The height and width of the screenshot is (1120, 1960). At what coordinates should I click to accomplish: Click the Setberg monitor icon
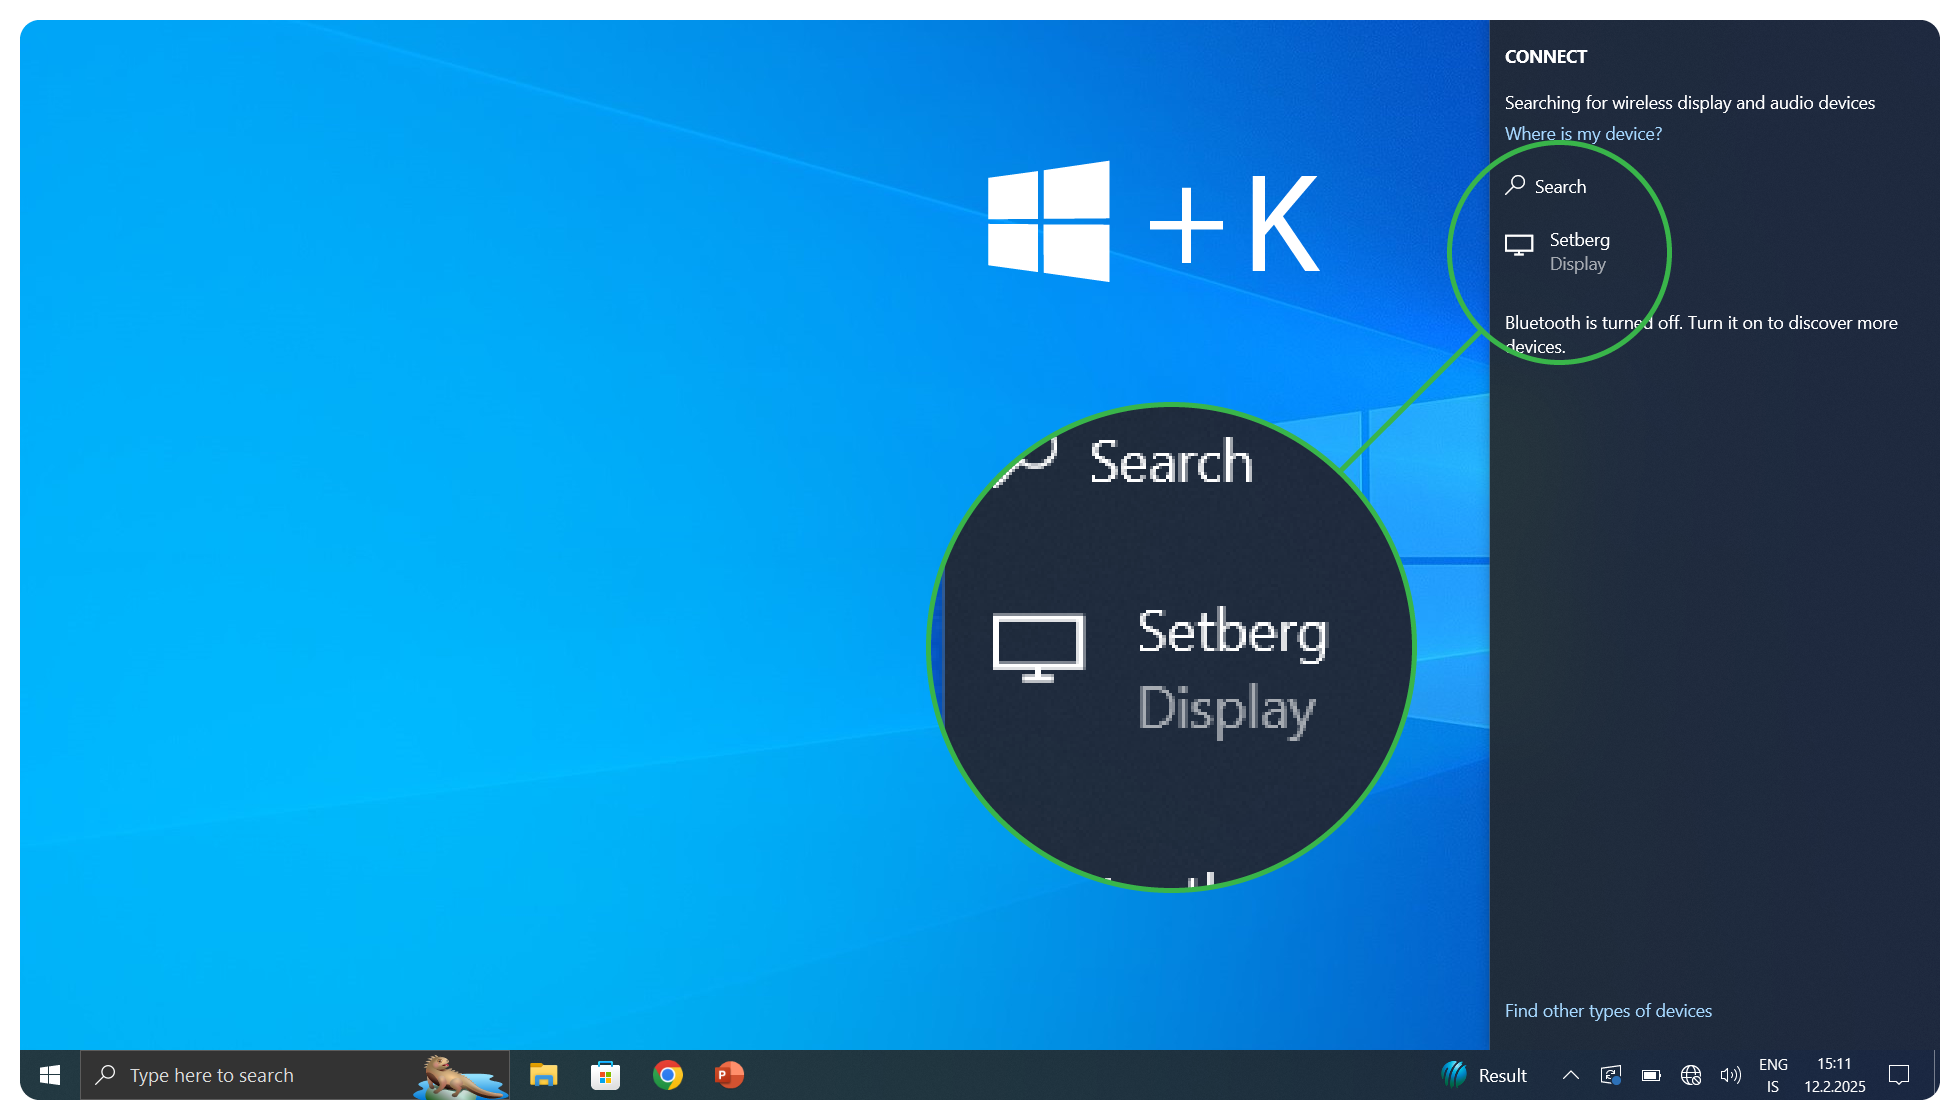point(1519,245)
